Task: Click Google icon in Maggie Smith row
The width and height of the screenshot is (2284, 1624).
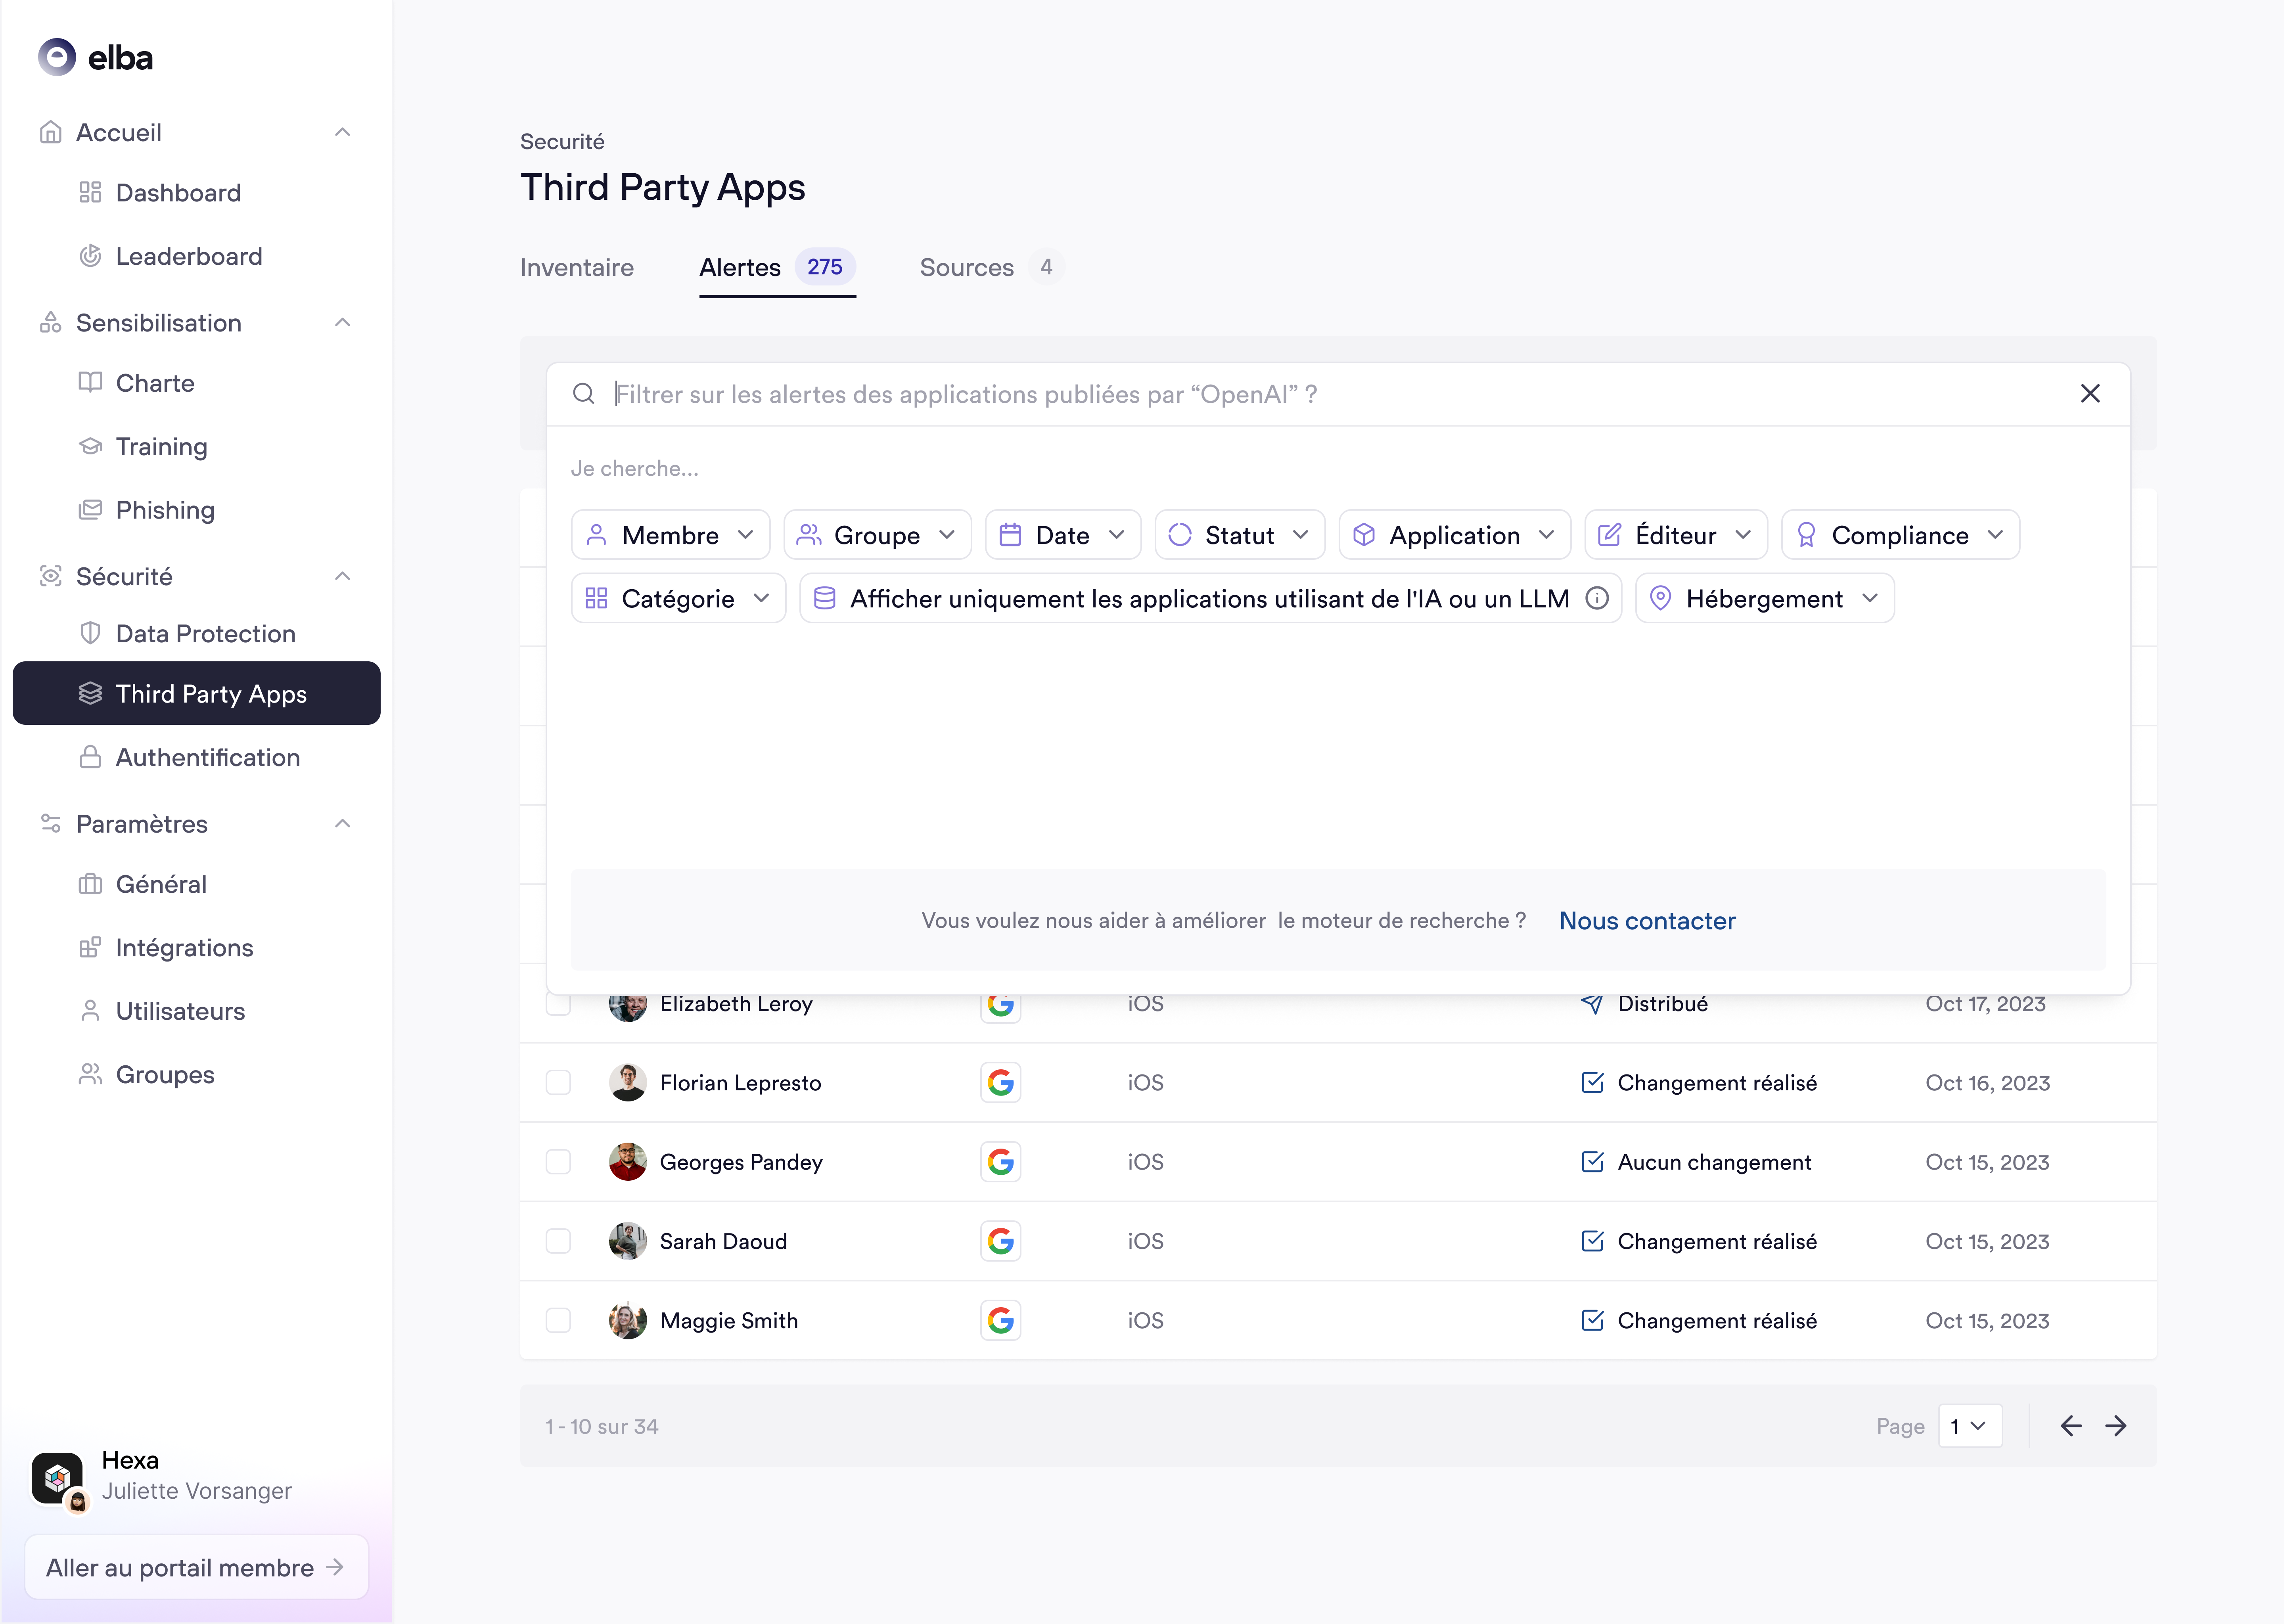Action: click(x=1000, y=1320)
